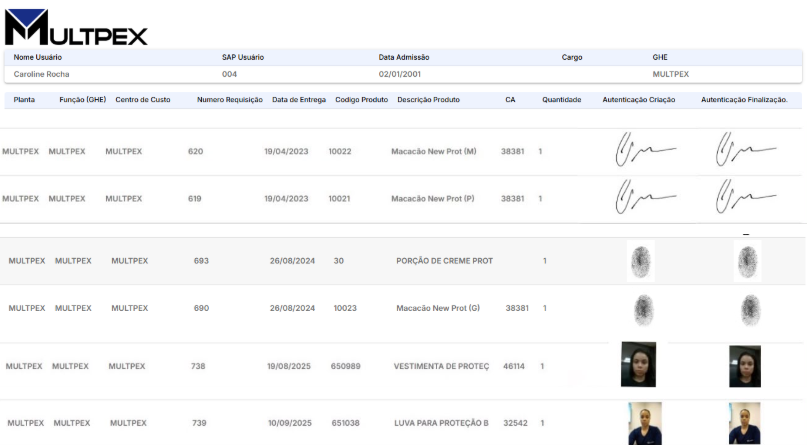
Task: View finalization fingerprint for requisition 693
Action: [x=747, y=261]
